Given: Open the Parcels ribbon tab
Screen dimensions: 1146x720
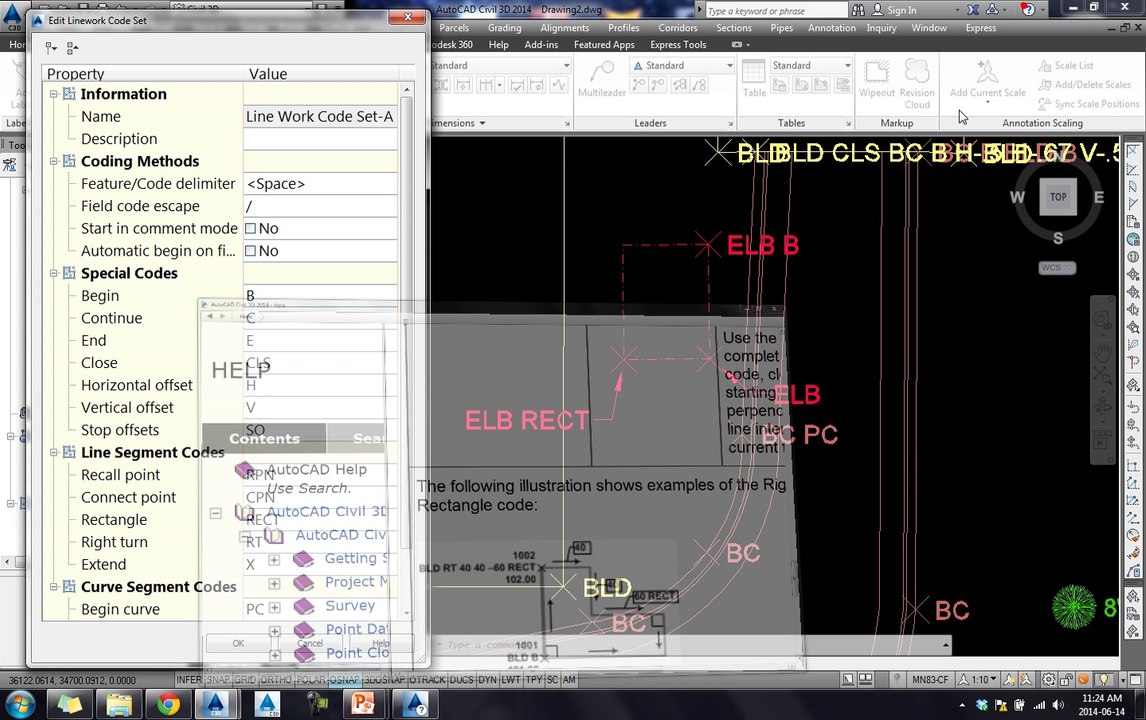Looking at the screenshot, I should click(454, 28).
